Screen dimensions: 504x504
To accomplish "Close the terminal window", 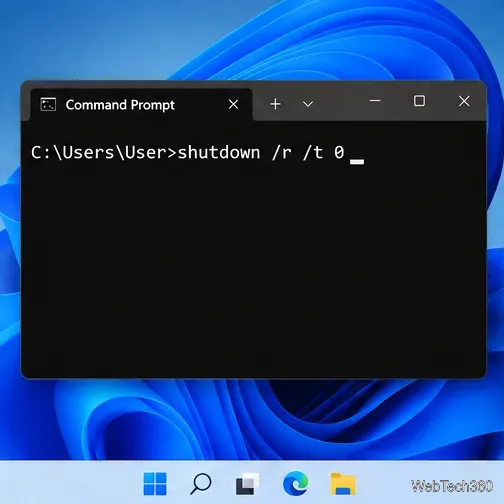I will click(x=464, y=101).
